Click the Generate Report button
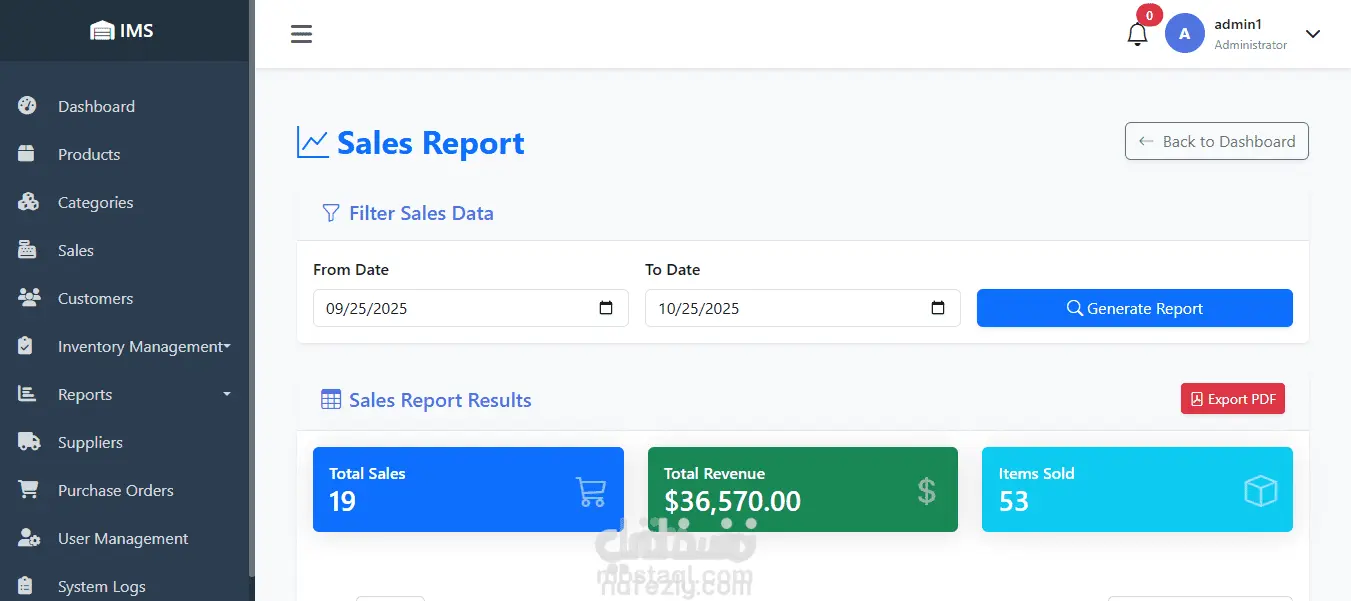 [x=1134, y=308]
